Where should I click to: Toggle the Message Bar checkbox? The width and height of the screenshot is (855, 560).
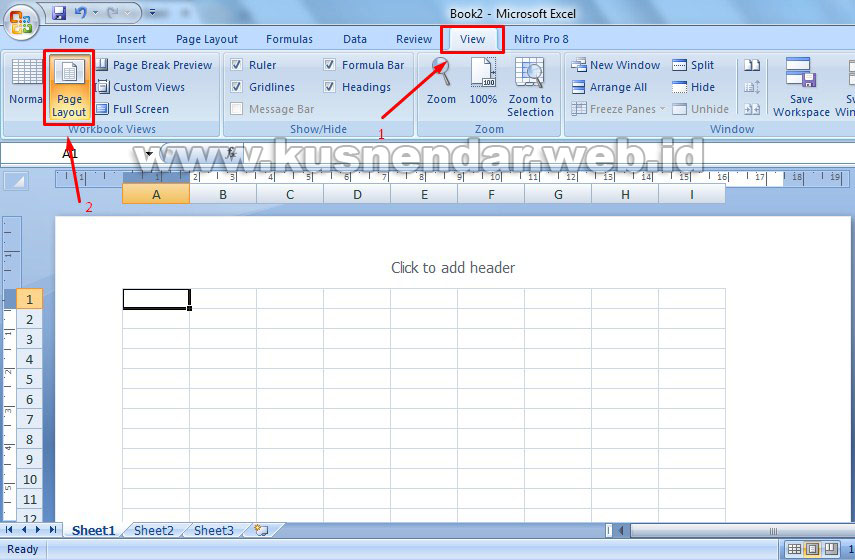point(236,109)
